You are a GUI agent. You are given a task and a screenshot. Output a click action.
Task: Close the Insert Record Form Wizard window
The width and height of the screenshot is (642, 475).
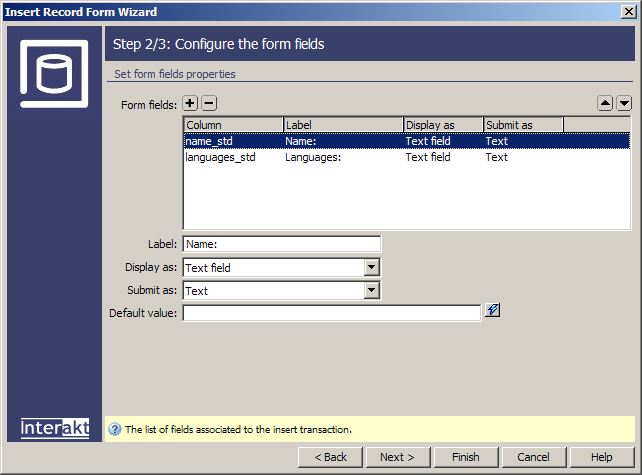click(x=627, y=12)
